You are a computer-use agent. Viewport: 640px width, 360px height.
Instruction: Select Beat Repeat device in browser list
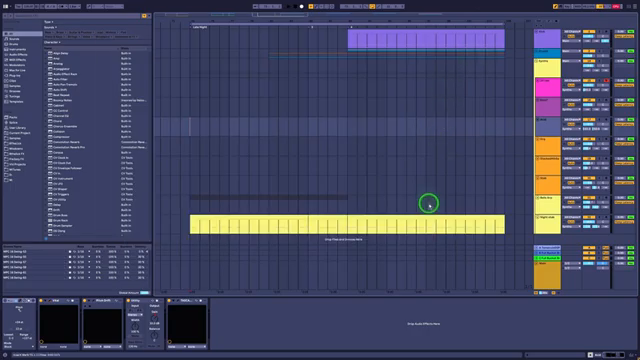pos(61,95)
